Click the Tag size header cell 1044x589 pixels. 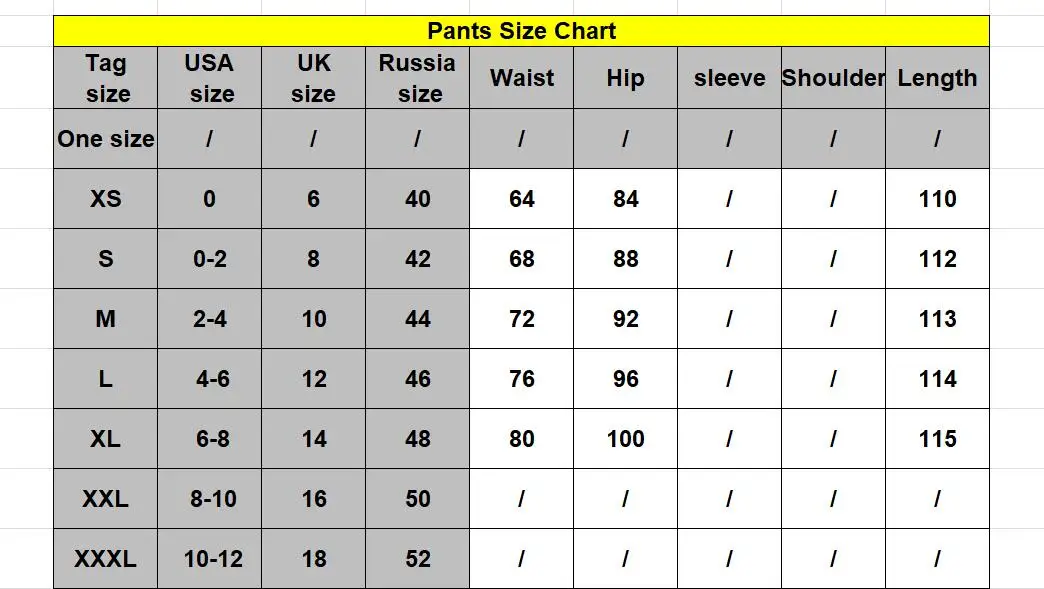pos(106,78)
